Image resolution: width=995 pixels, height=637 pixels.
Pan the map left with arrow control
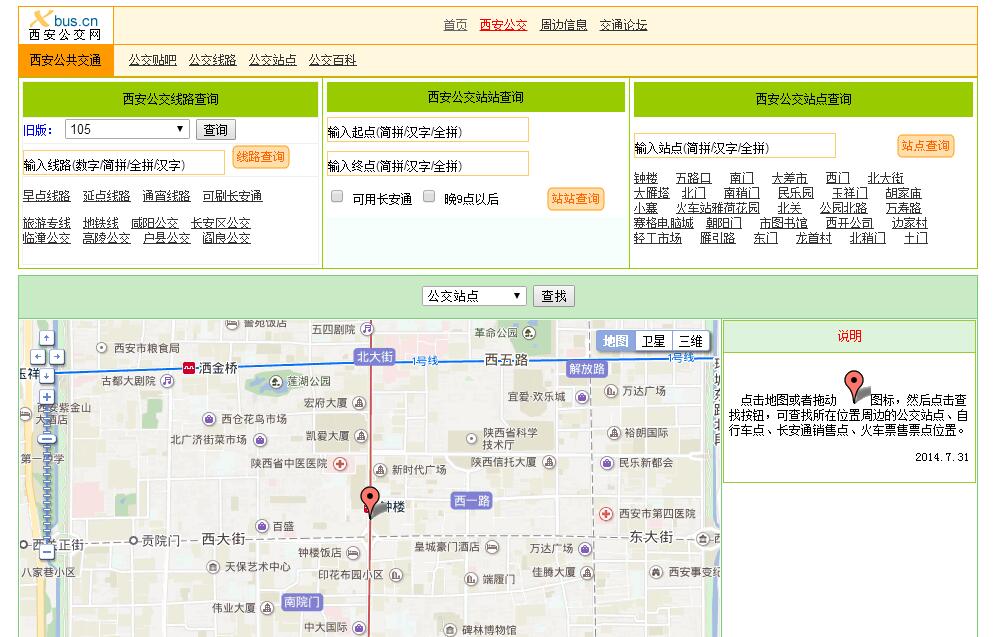click(37, 357)
